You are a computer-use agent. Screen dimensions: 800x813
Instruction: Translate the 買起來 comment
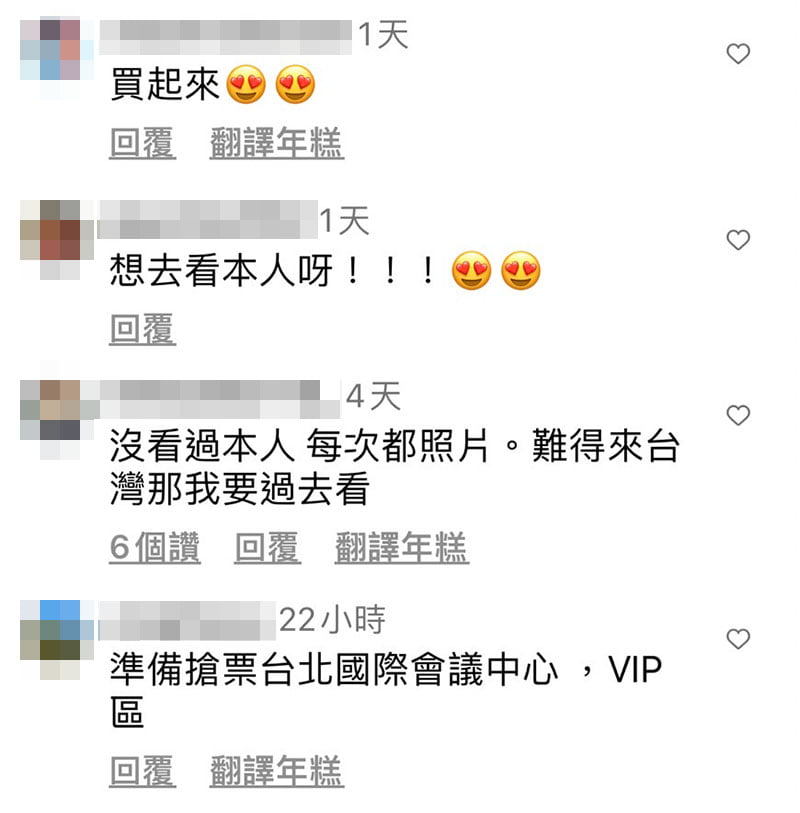tap(277, 143)
